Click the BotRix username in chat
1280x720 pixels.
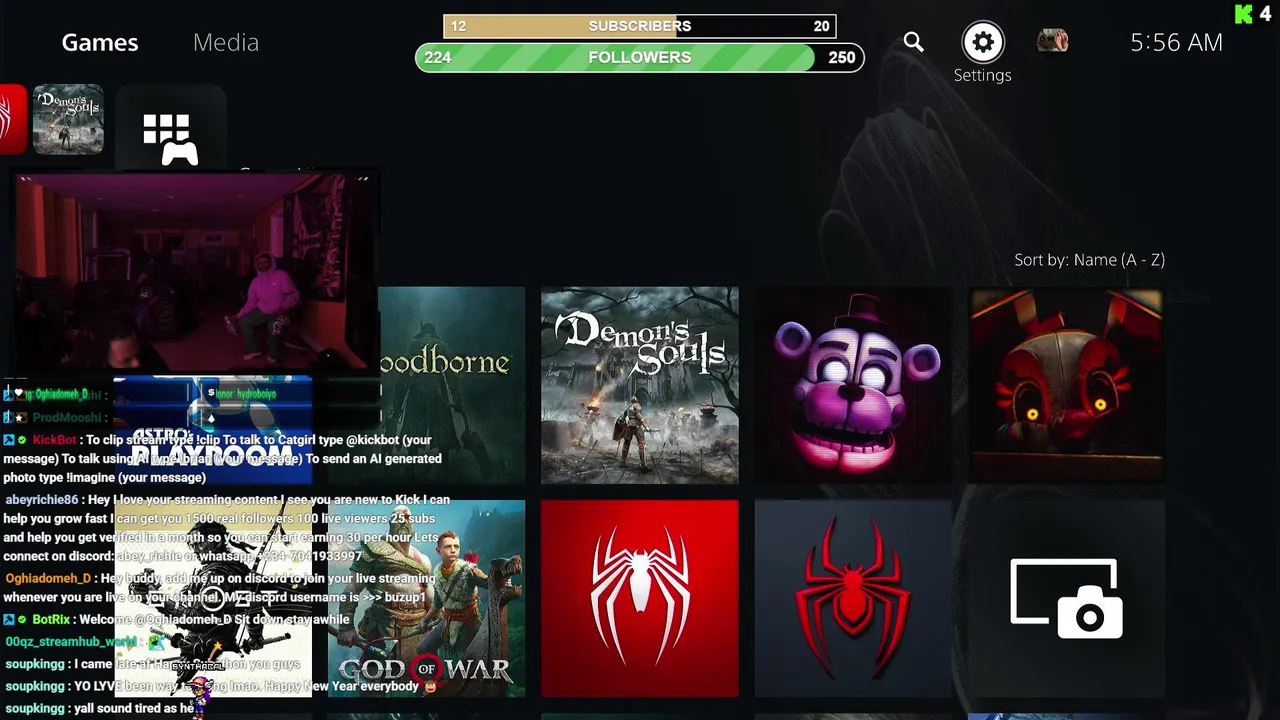51,619
